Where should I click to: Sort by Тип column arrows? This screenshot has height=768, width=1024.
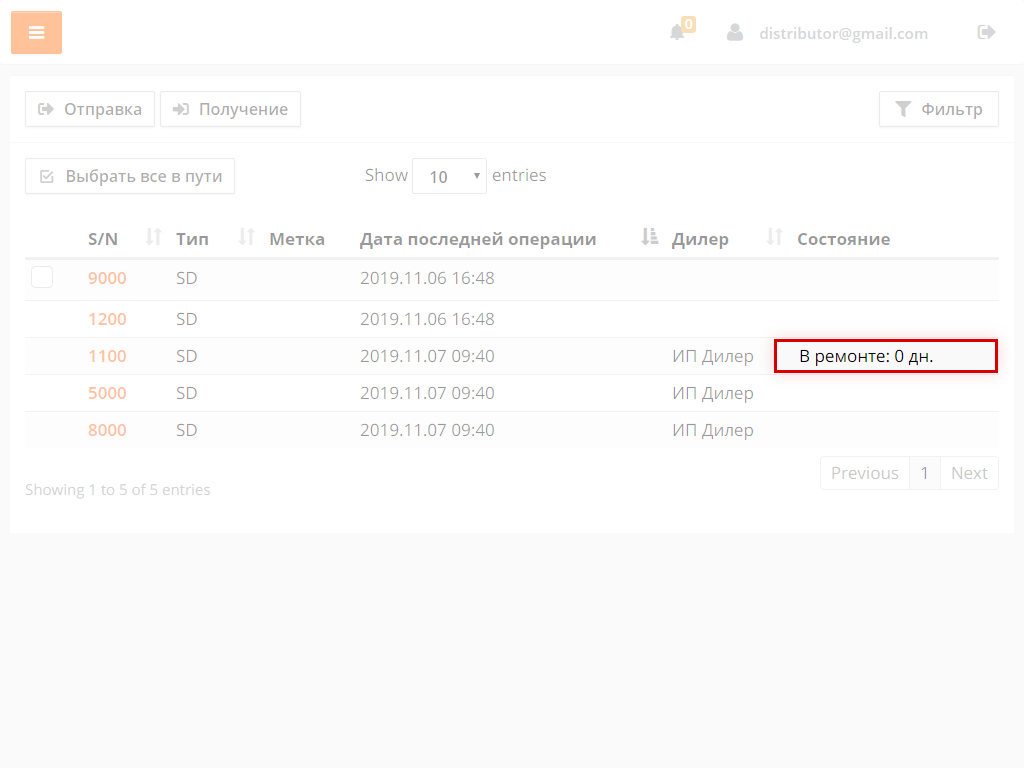pos(247,237)
